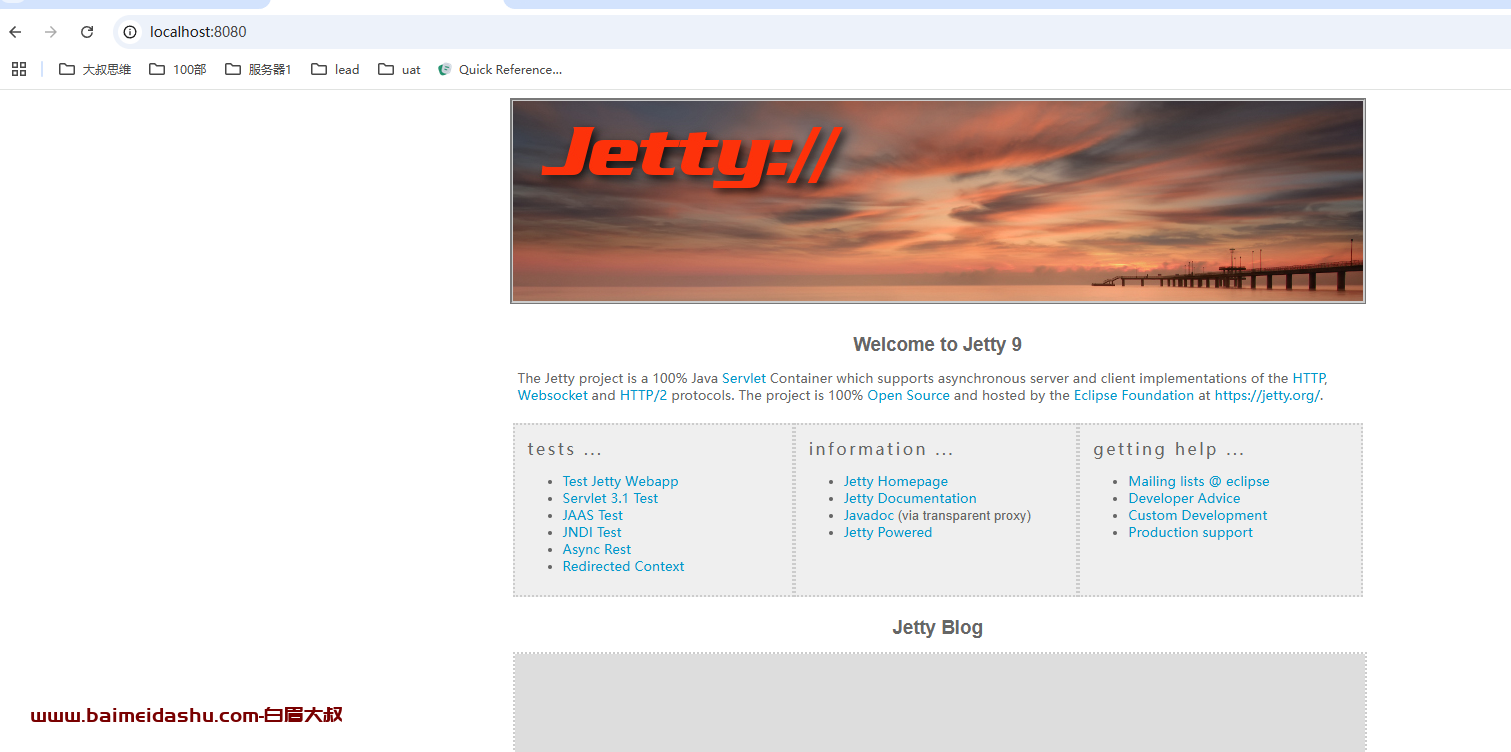View site information icon in address bar
1511x752 pixels.
click(130, 32)
